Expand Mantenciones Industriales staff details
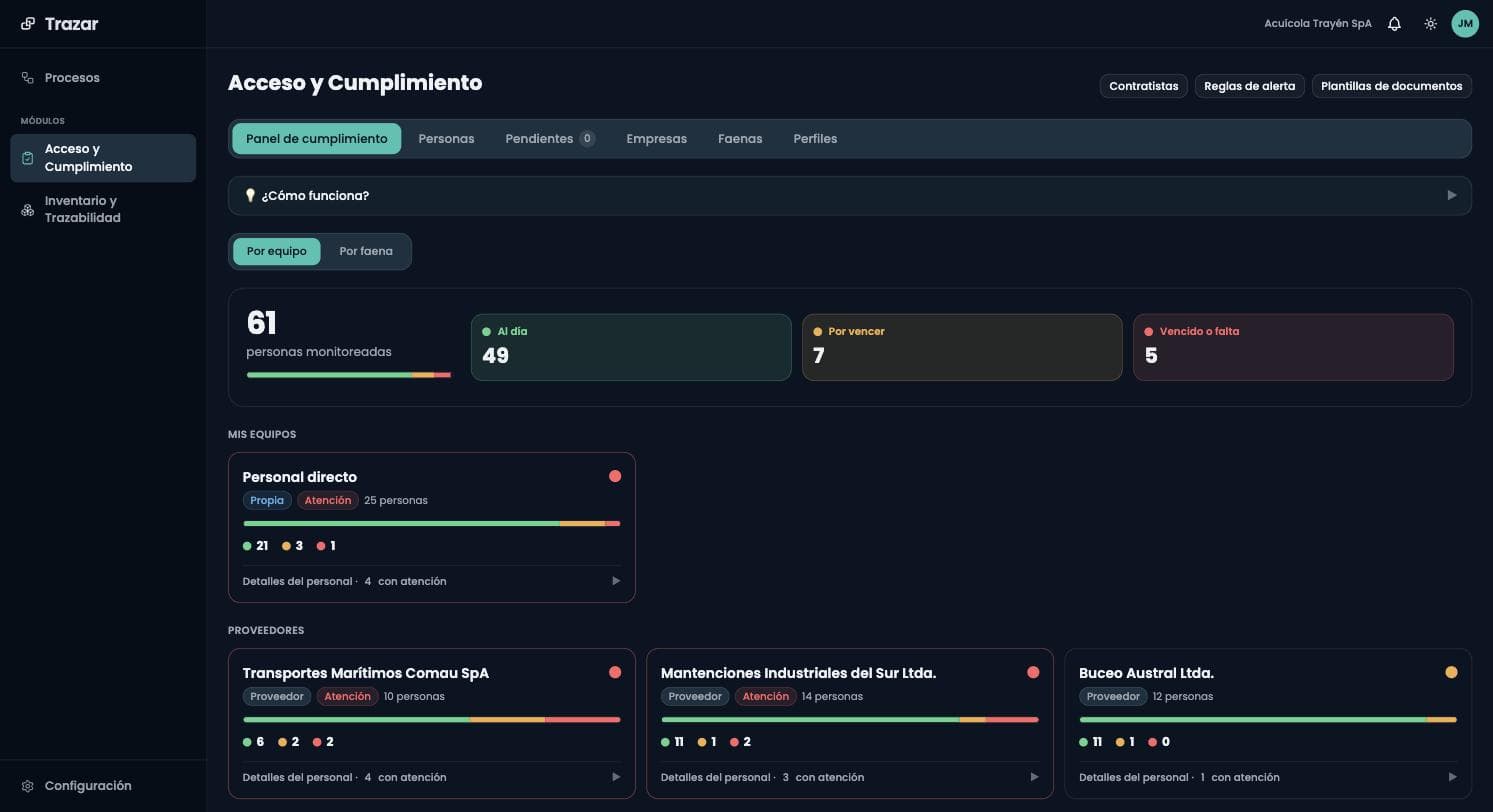1493x812 pixels. (x=850, y=777)
